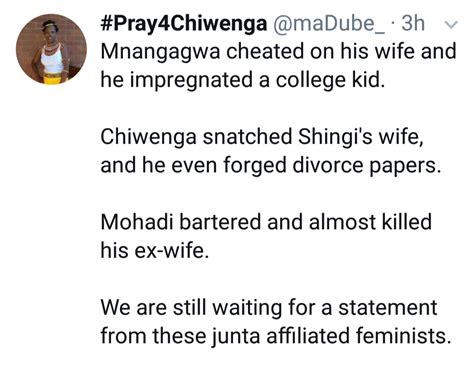Open the #Pray4Chiwenga display name

click(184, 24)
